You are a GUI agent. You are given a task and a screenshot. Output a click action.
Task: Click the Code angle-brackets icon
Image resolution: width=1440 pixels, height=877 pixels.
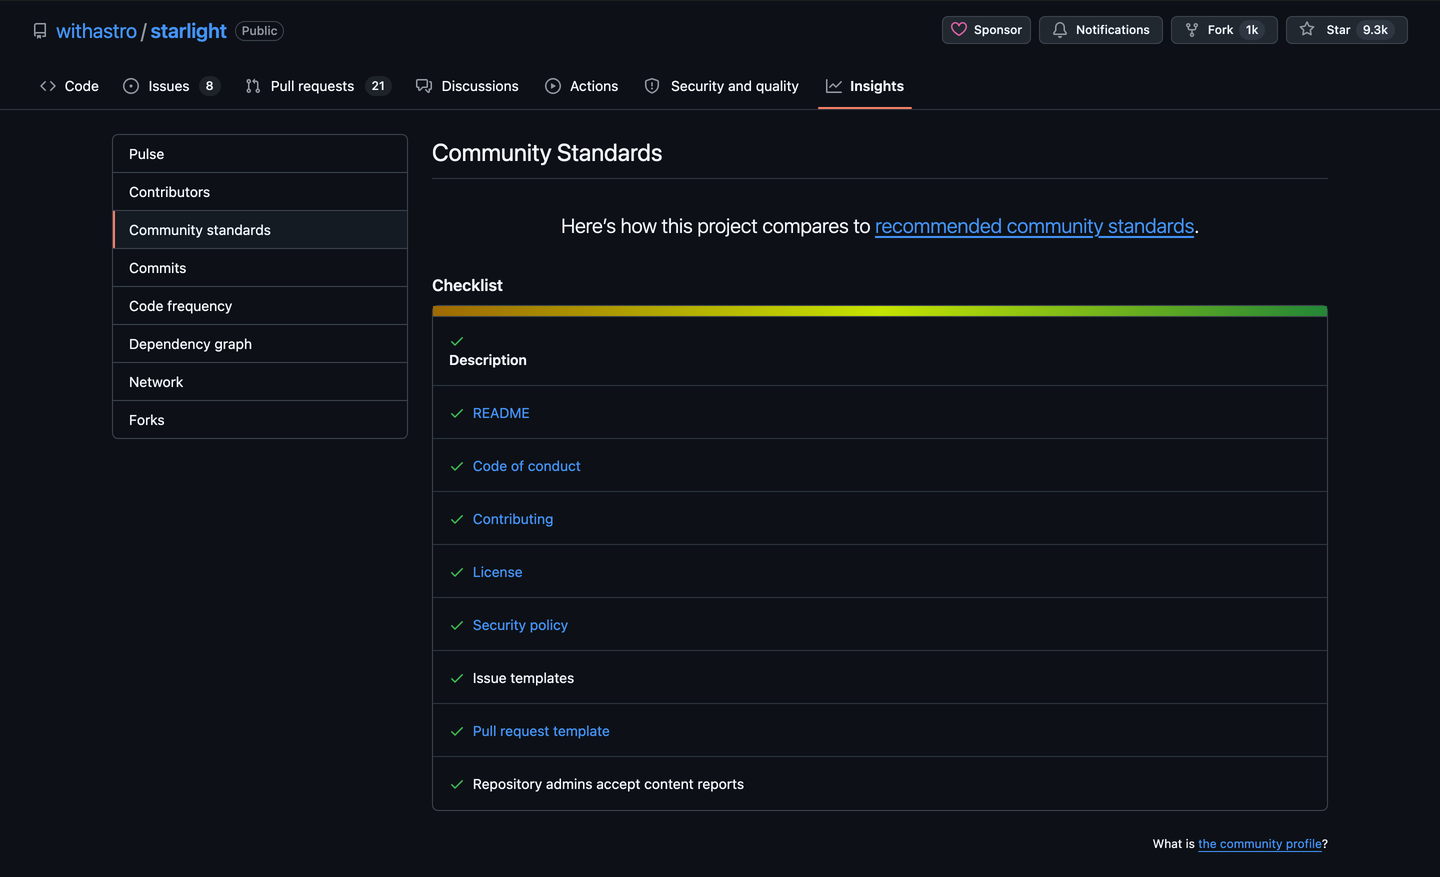click(x=48, y=86)
